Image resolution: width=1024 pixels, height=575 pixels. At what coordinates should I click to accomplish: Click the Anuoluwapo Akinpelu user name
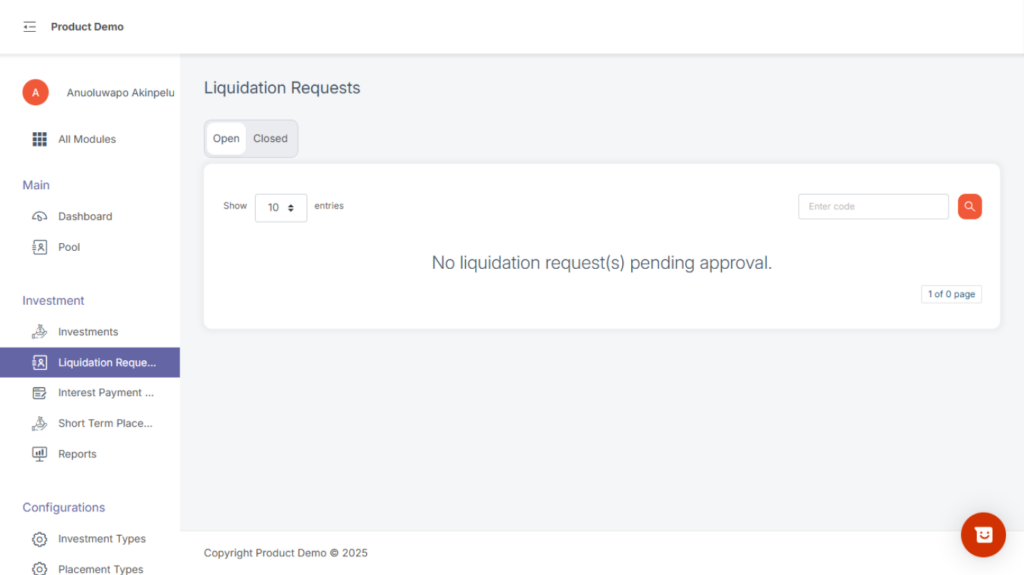(120, 93)
